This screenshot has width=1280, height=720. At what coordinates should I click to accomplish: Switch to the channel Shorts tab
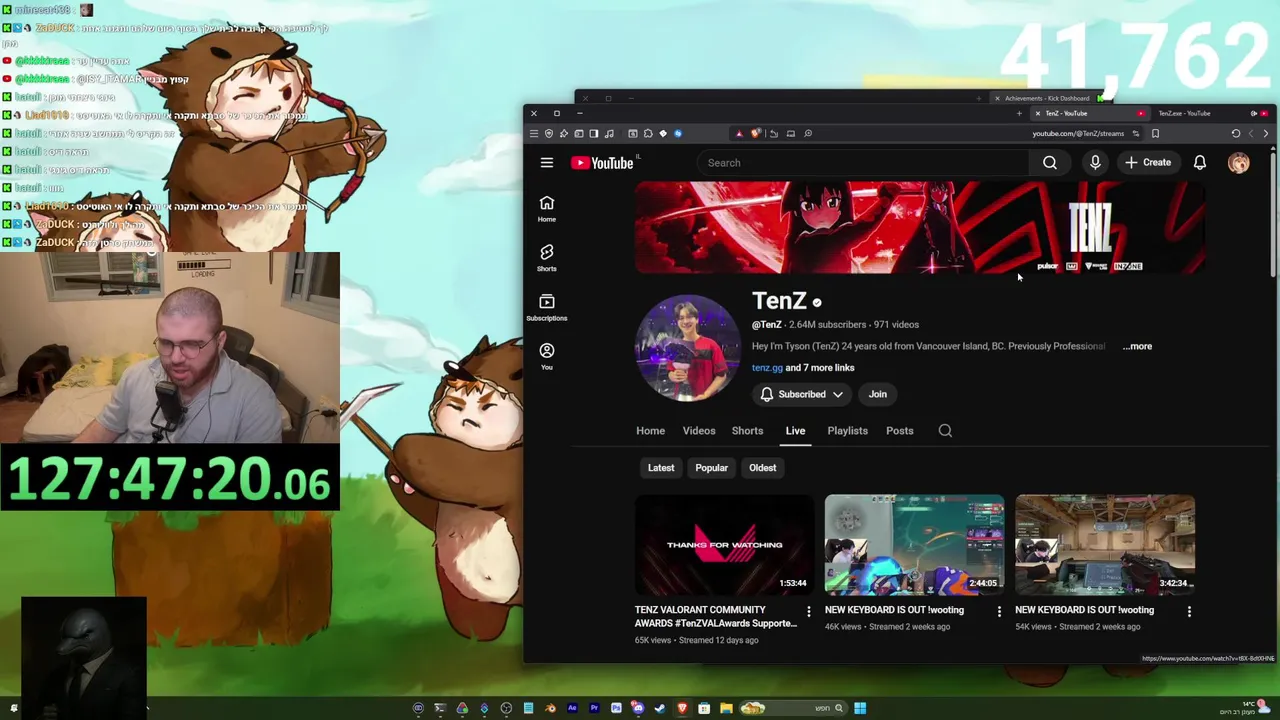pos(747,430)
